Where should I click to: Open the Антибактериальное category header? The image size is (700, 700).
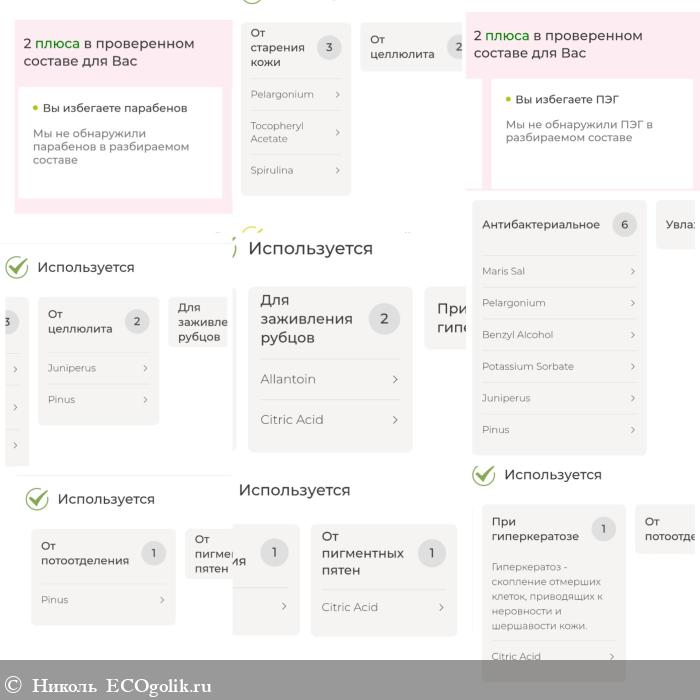[541, 225]
